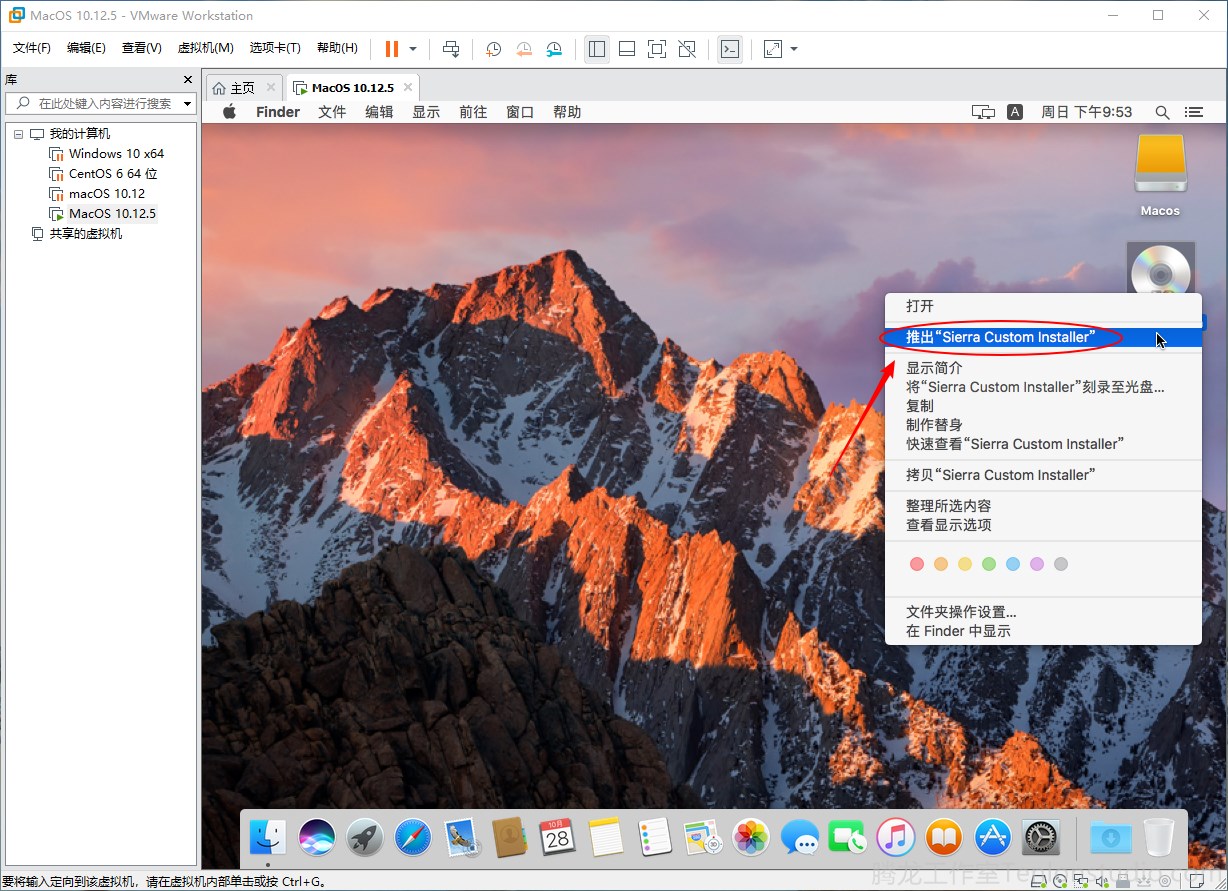Open the VMware 文件(F) menu
Viewport: 1228px width, 891px height.
(x=32, y=48)
